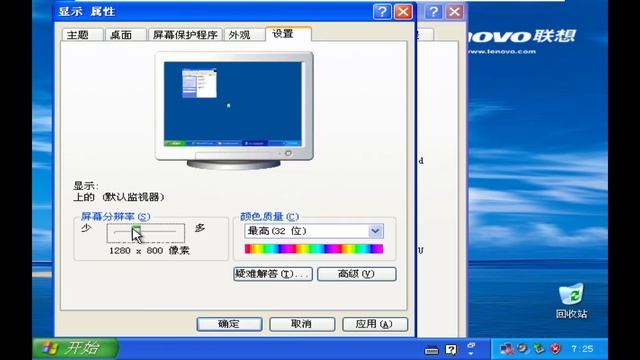Click the 取消 button
The image size is (640, 360).
pos(302,324)
